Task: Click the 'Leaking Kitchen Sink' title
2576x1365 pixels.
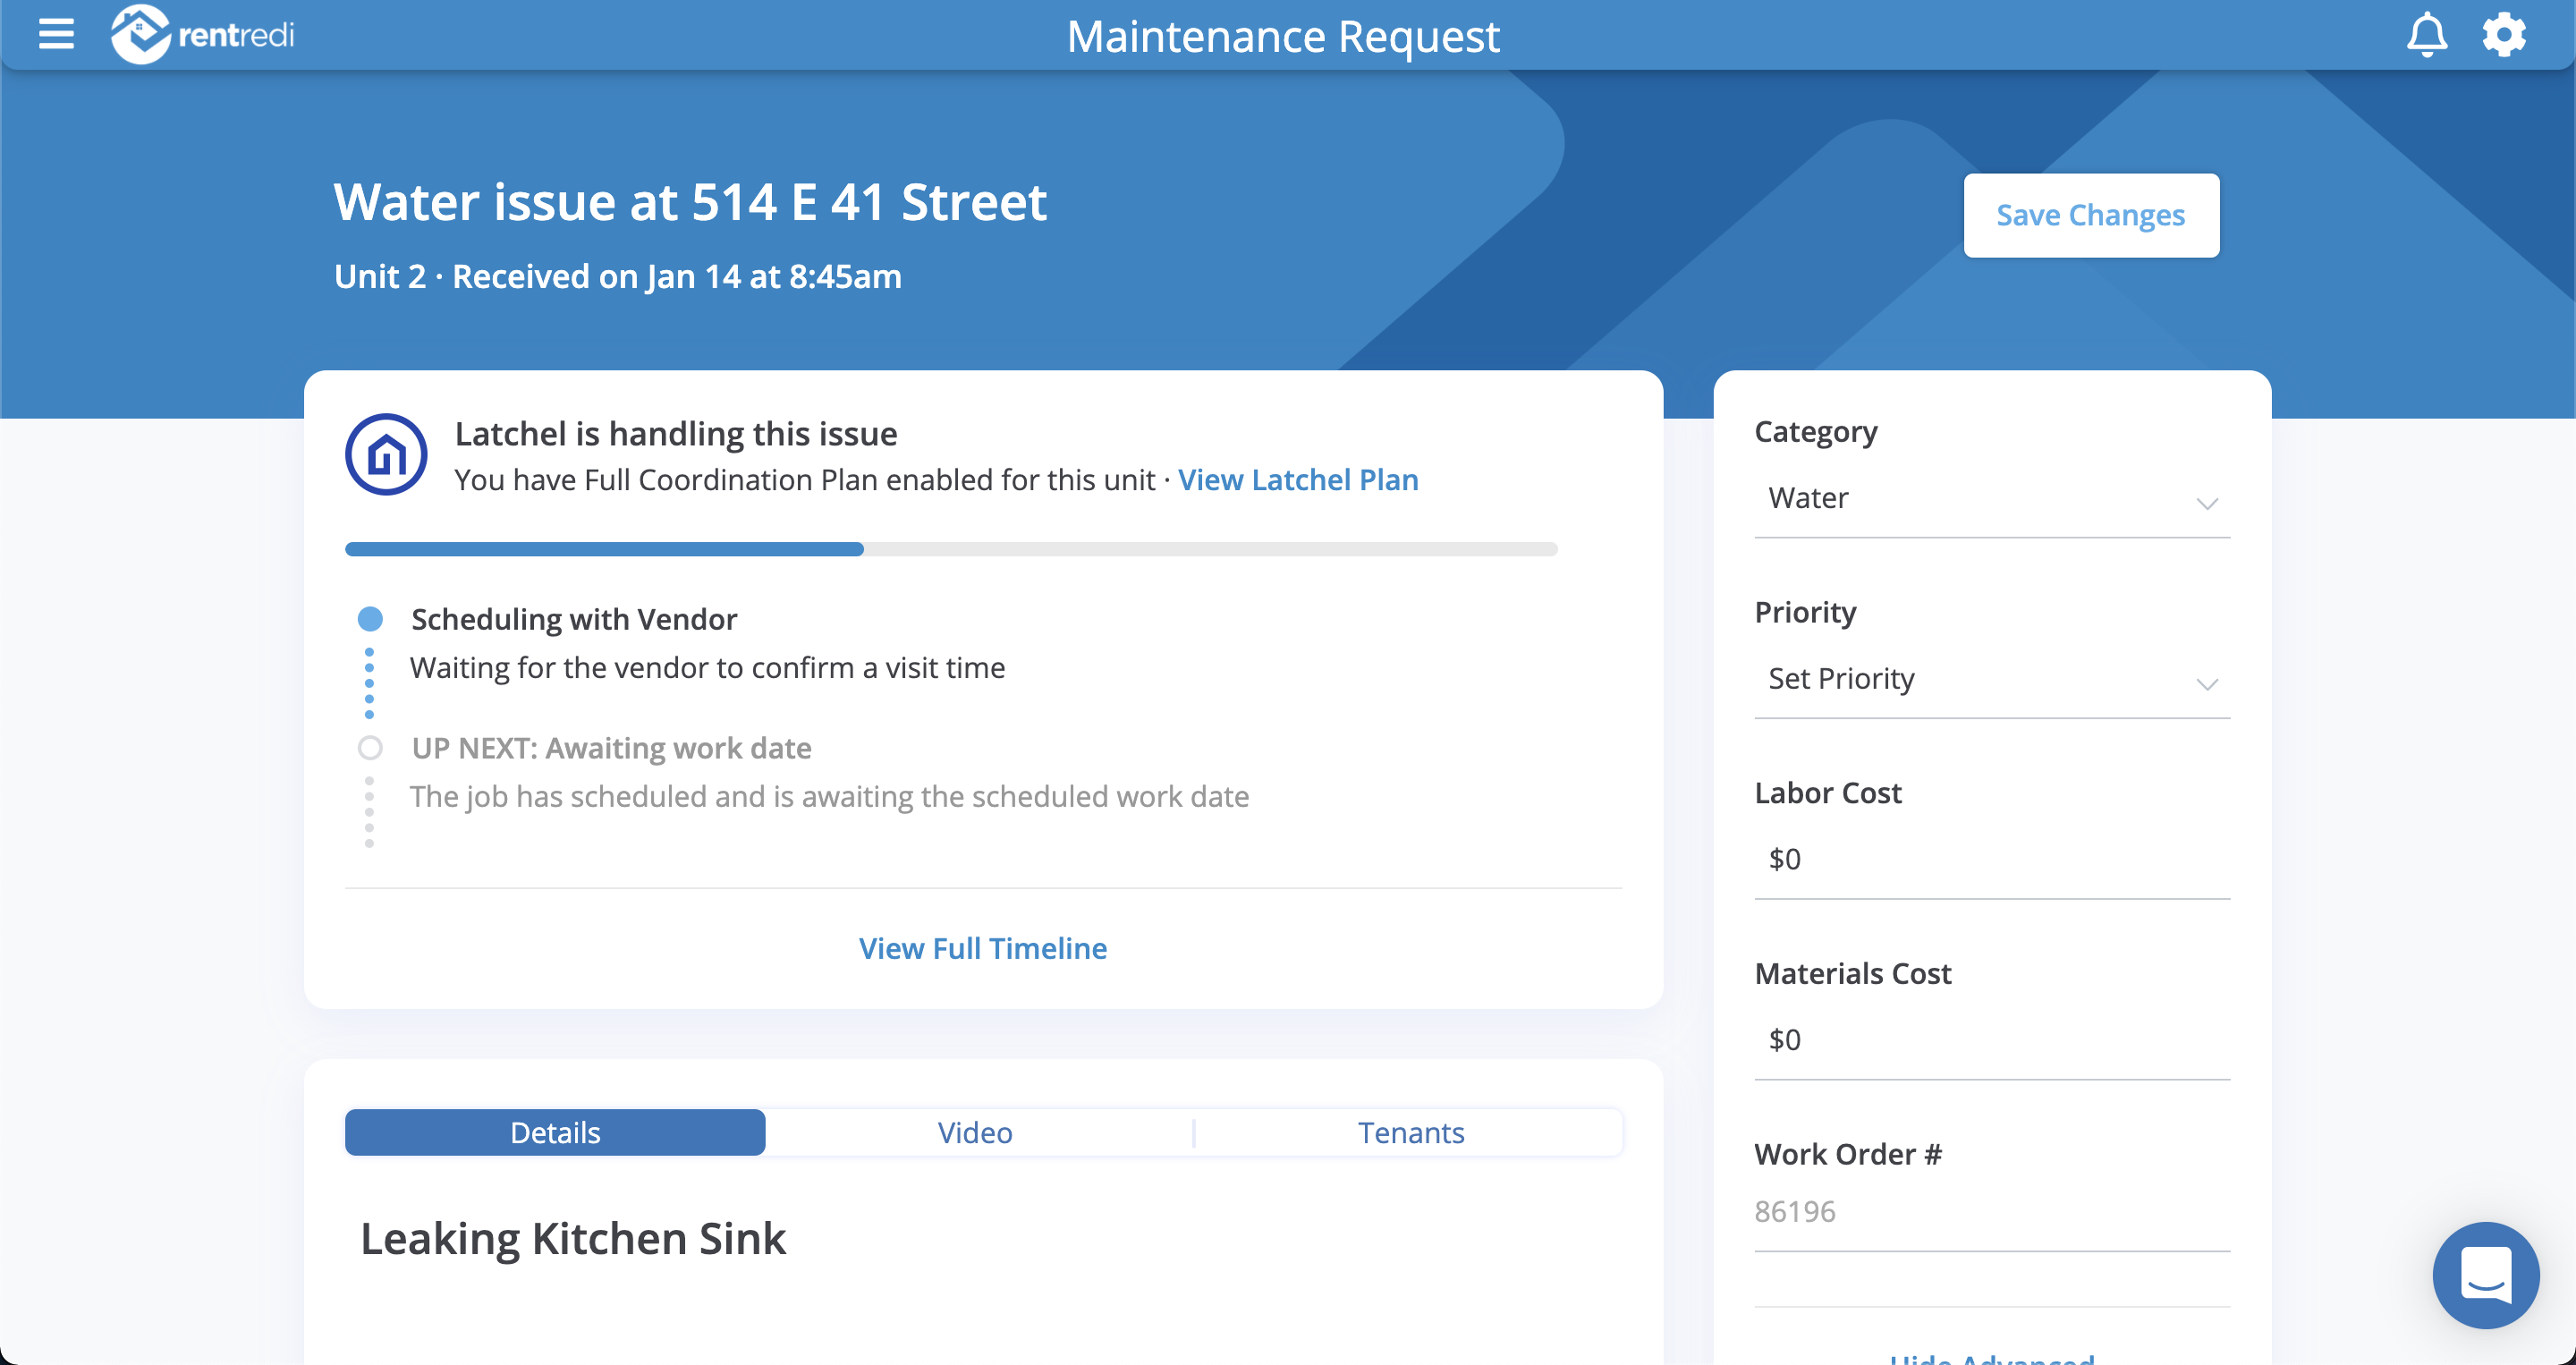Action: [573, 1238]
